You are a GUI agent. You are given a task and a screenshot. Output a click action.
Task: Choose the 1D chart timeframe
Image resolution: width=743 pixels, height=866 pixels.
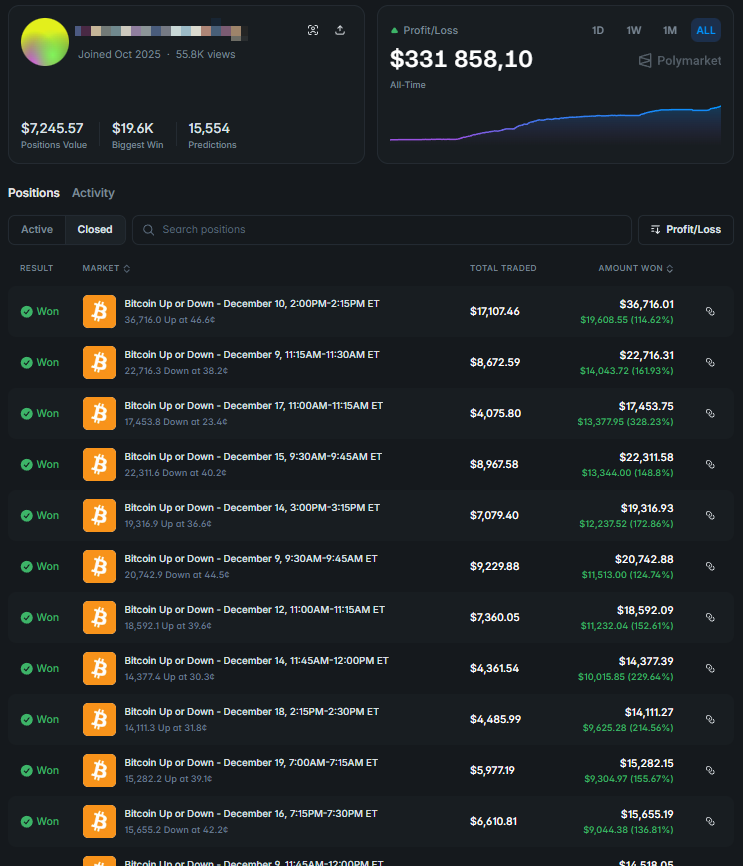point(598,30)
